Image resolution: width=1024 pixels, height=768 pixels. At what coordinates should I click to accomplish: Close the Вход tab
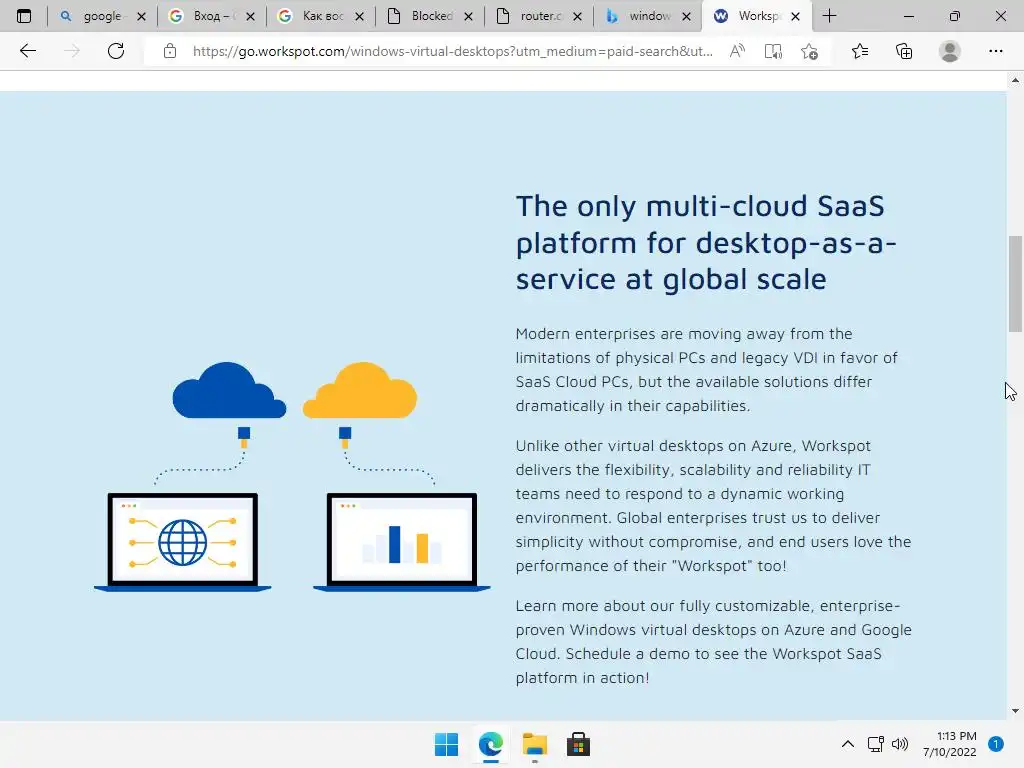(x=250, y=16)
